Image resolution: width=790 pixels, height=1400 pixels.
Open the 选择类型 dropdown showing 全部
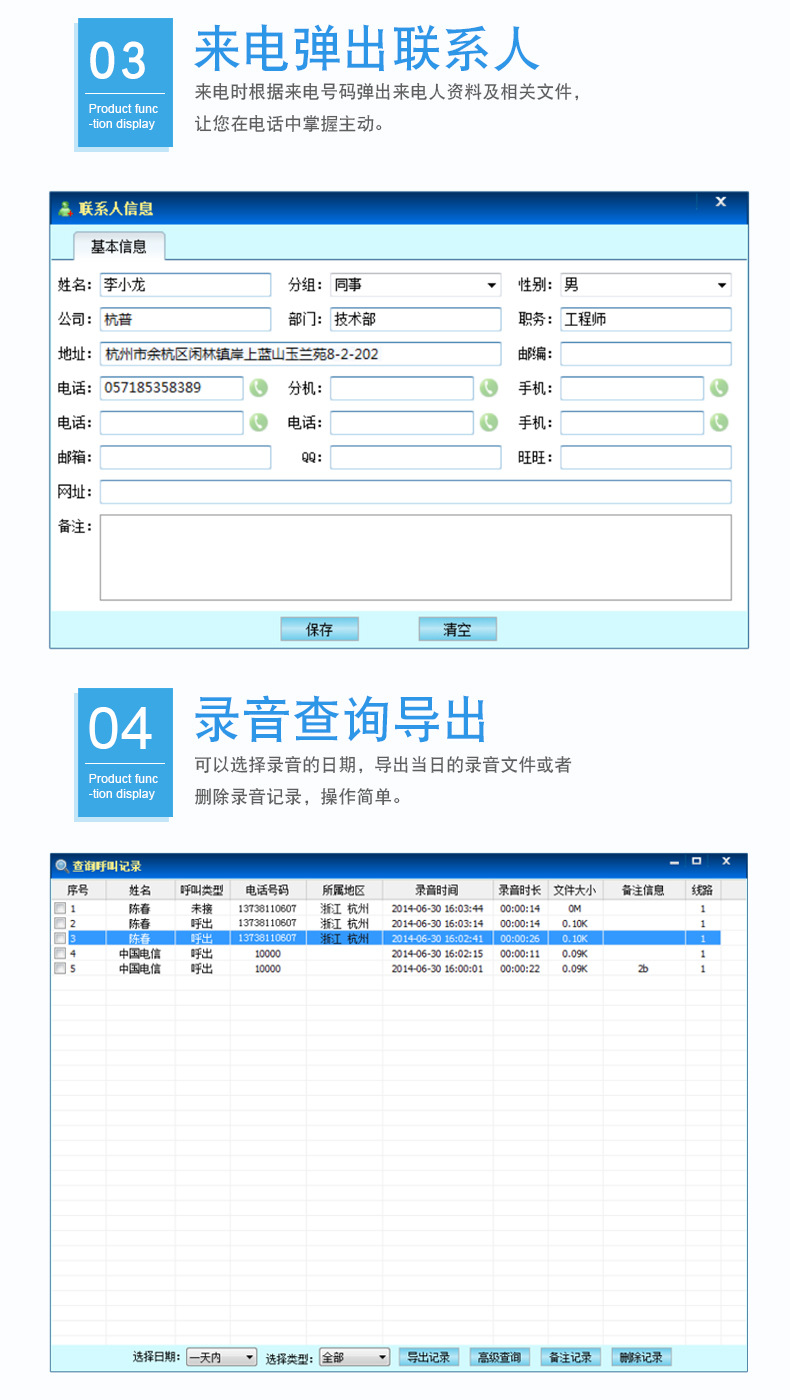pos(354,1358)
